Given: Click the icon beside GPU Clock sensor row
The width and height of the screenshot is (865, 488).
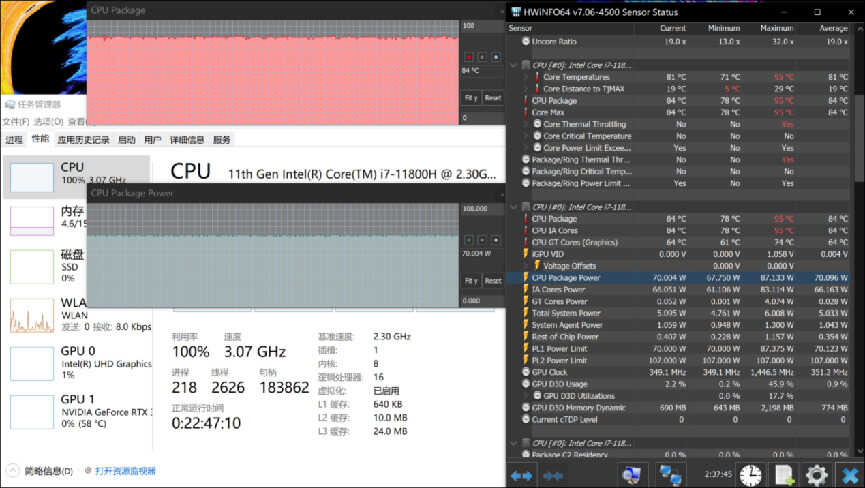Looking at the screenshot, I should click(x=526, y=372).
